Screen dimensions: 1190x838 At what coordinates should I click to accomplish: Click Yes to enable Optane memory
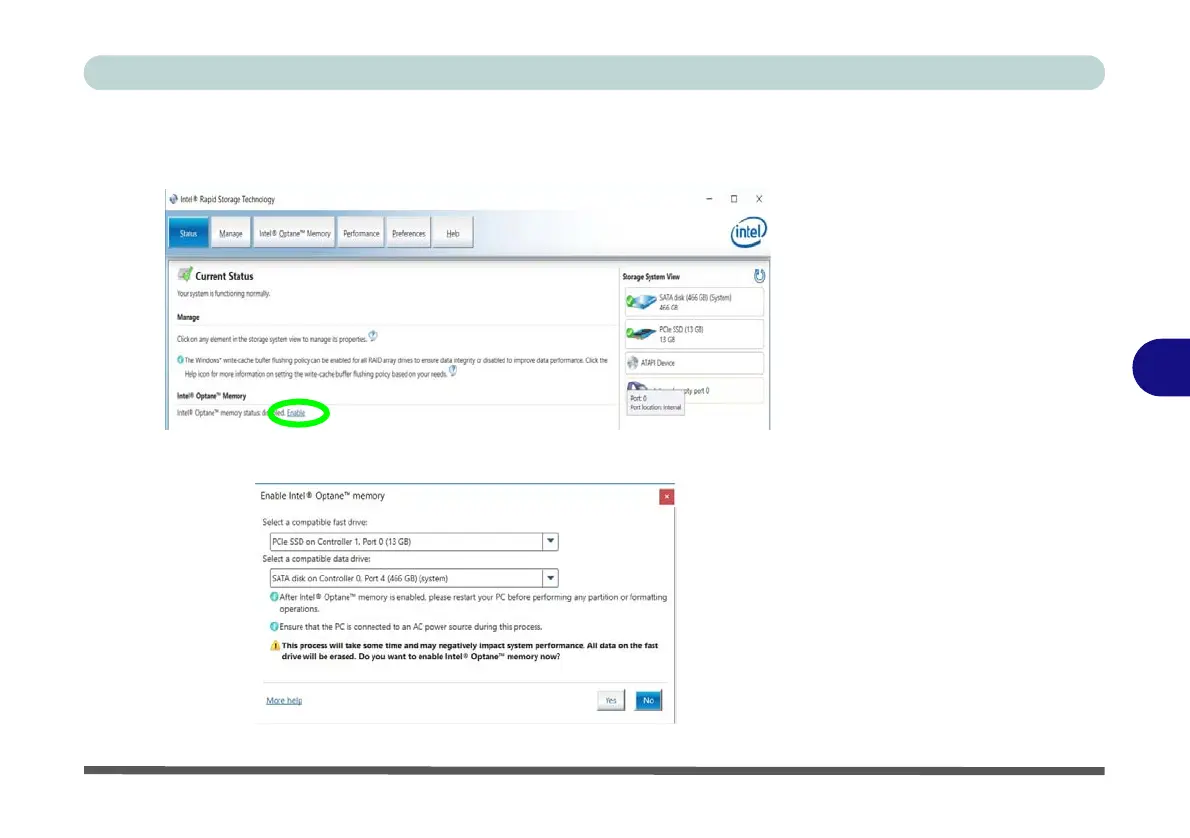coord(611,700)
